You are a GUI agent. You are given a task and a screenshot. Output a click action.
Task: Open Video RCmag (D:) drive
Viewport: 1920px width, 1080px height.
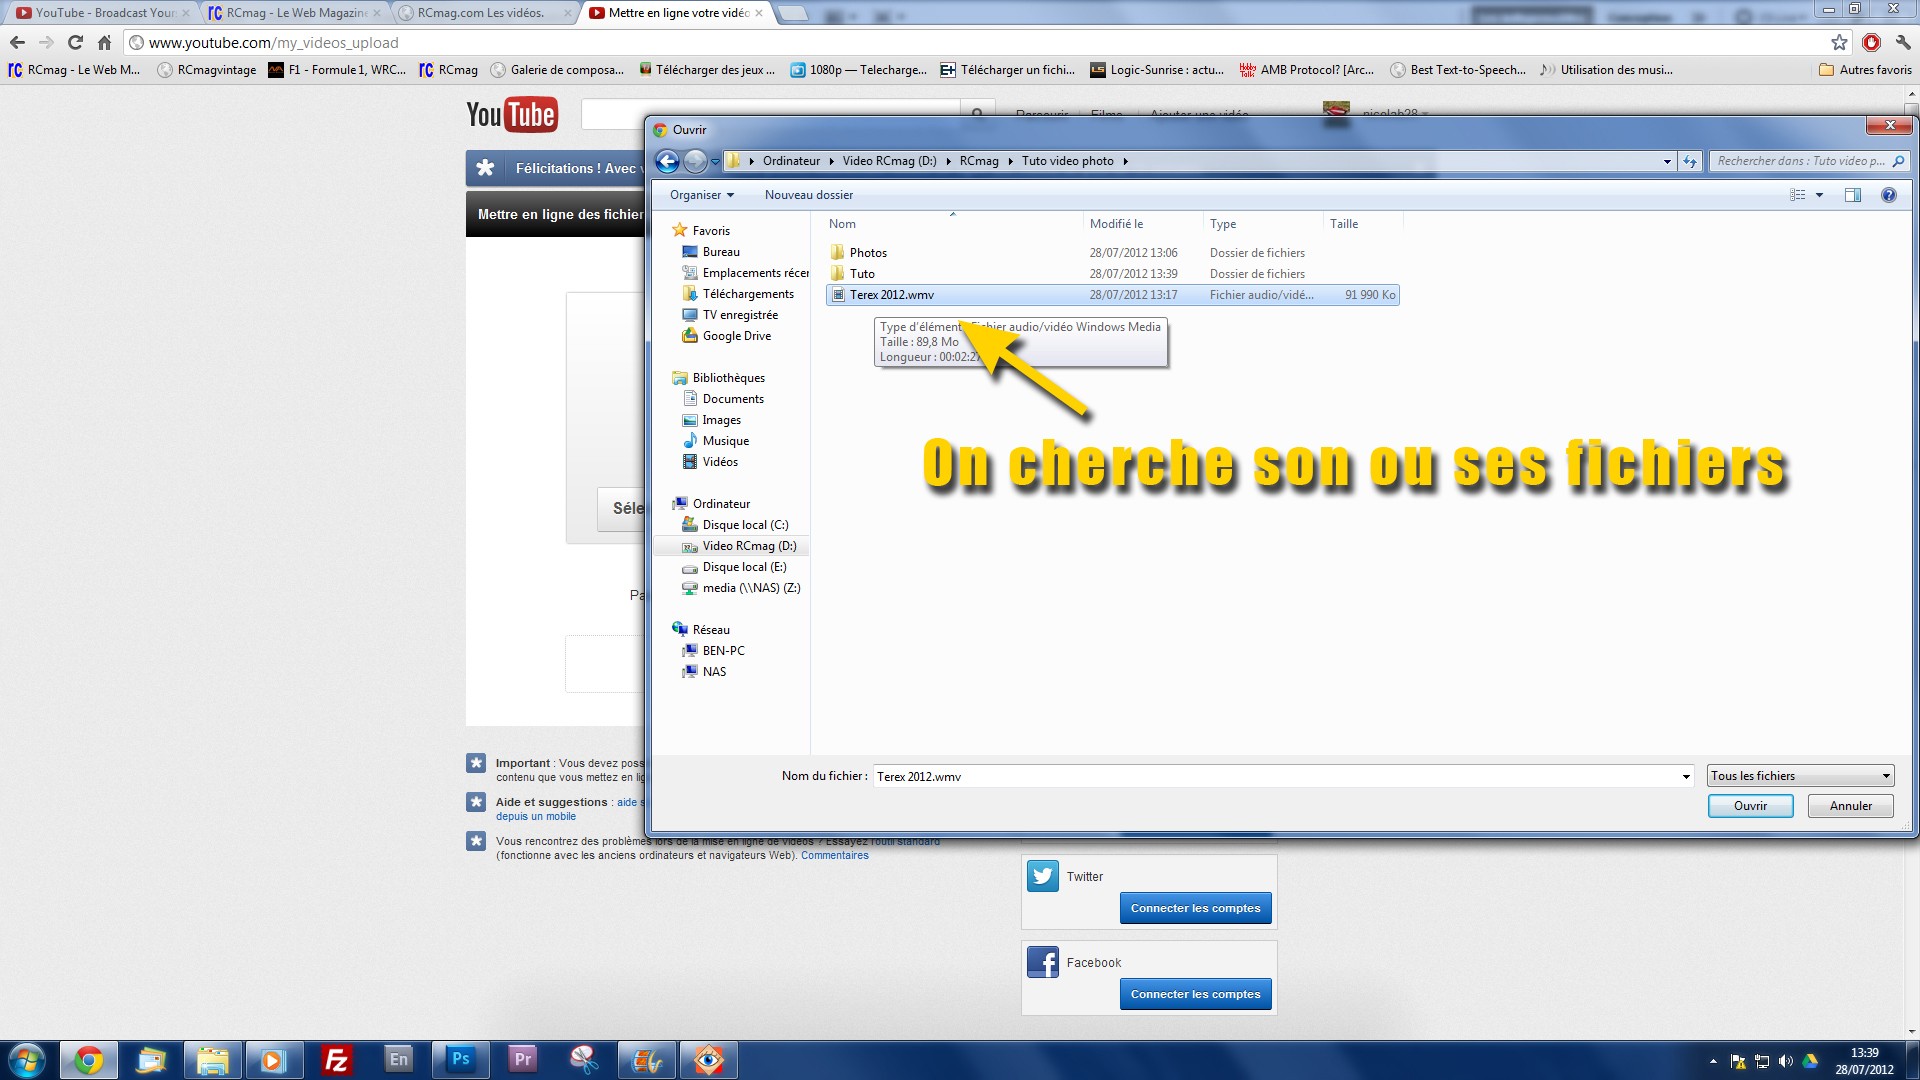[749, 546]
